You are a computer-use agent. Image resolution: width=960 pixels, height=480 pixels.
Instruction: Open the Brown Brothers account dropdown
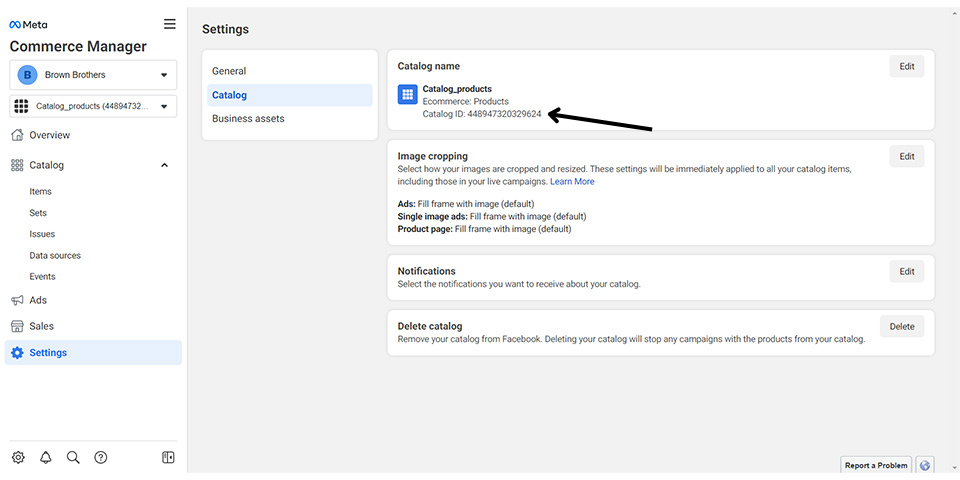93,75
